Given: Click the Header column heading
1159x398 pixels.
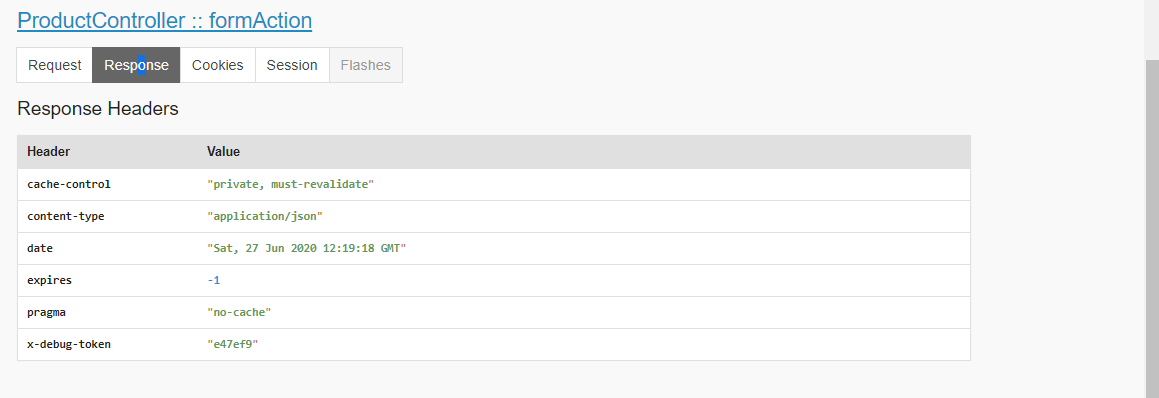Looking at the screenshot, I should pyautogui.click(x=49, y=152).
